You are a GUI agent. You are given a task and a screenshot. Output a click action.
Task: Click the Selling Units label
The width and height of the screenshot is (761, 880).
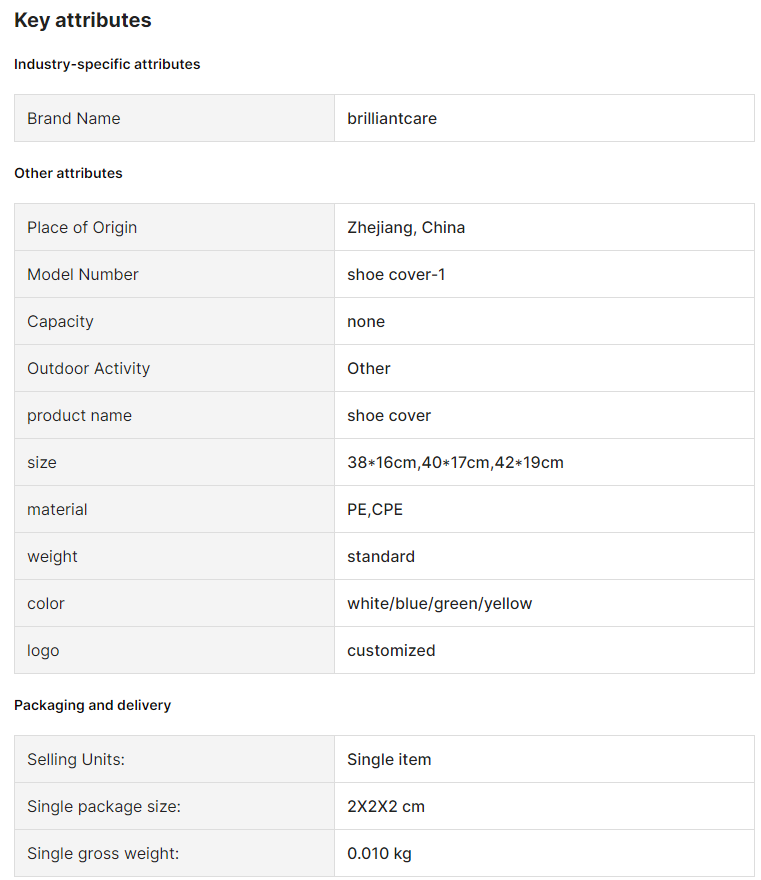(x=76, y=759)
